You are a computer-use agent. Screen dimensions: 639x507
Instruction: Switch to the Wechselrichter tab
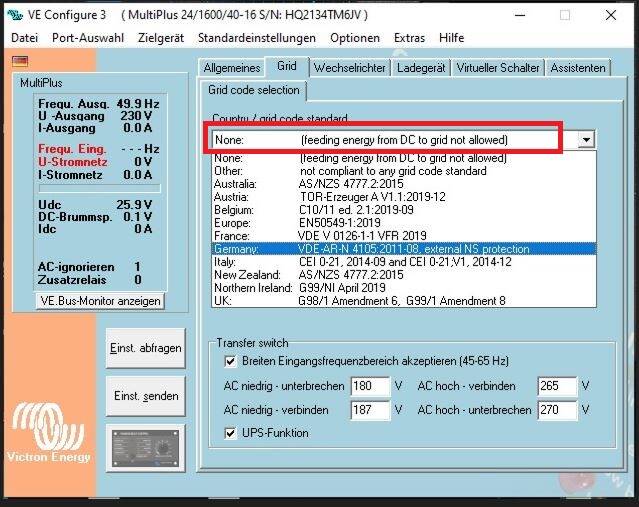point(350,68)
